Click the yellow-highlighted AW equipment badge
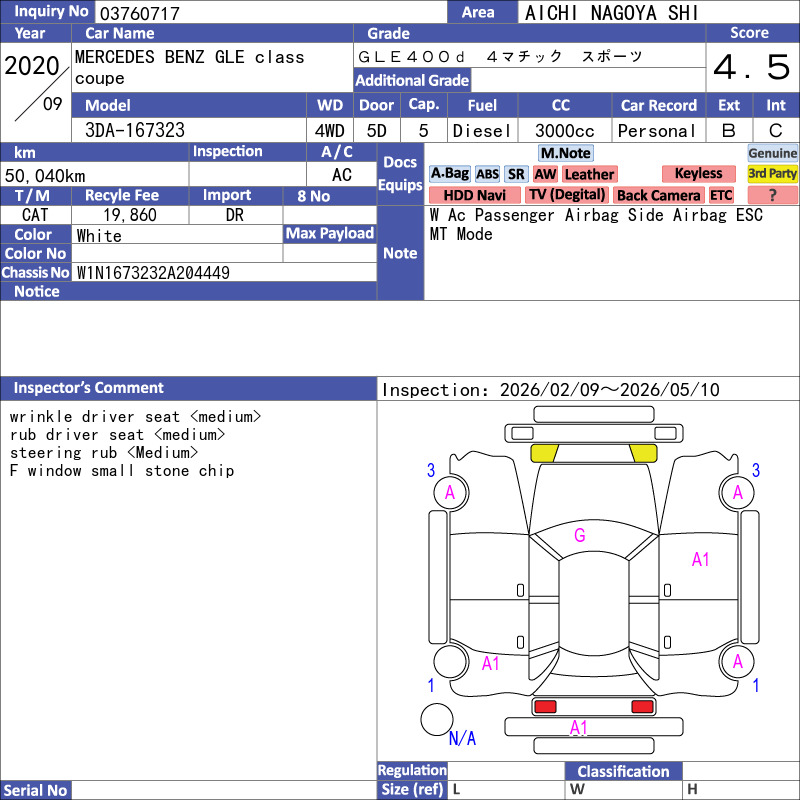 pyautogui.click(x=545, y=174)
